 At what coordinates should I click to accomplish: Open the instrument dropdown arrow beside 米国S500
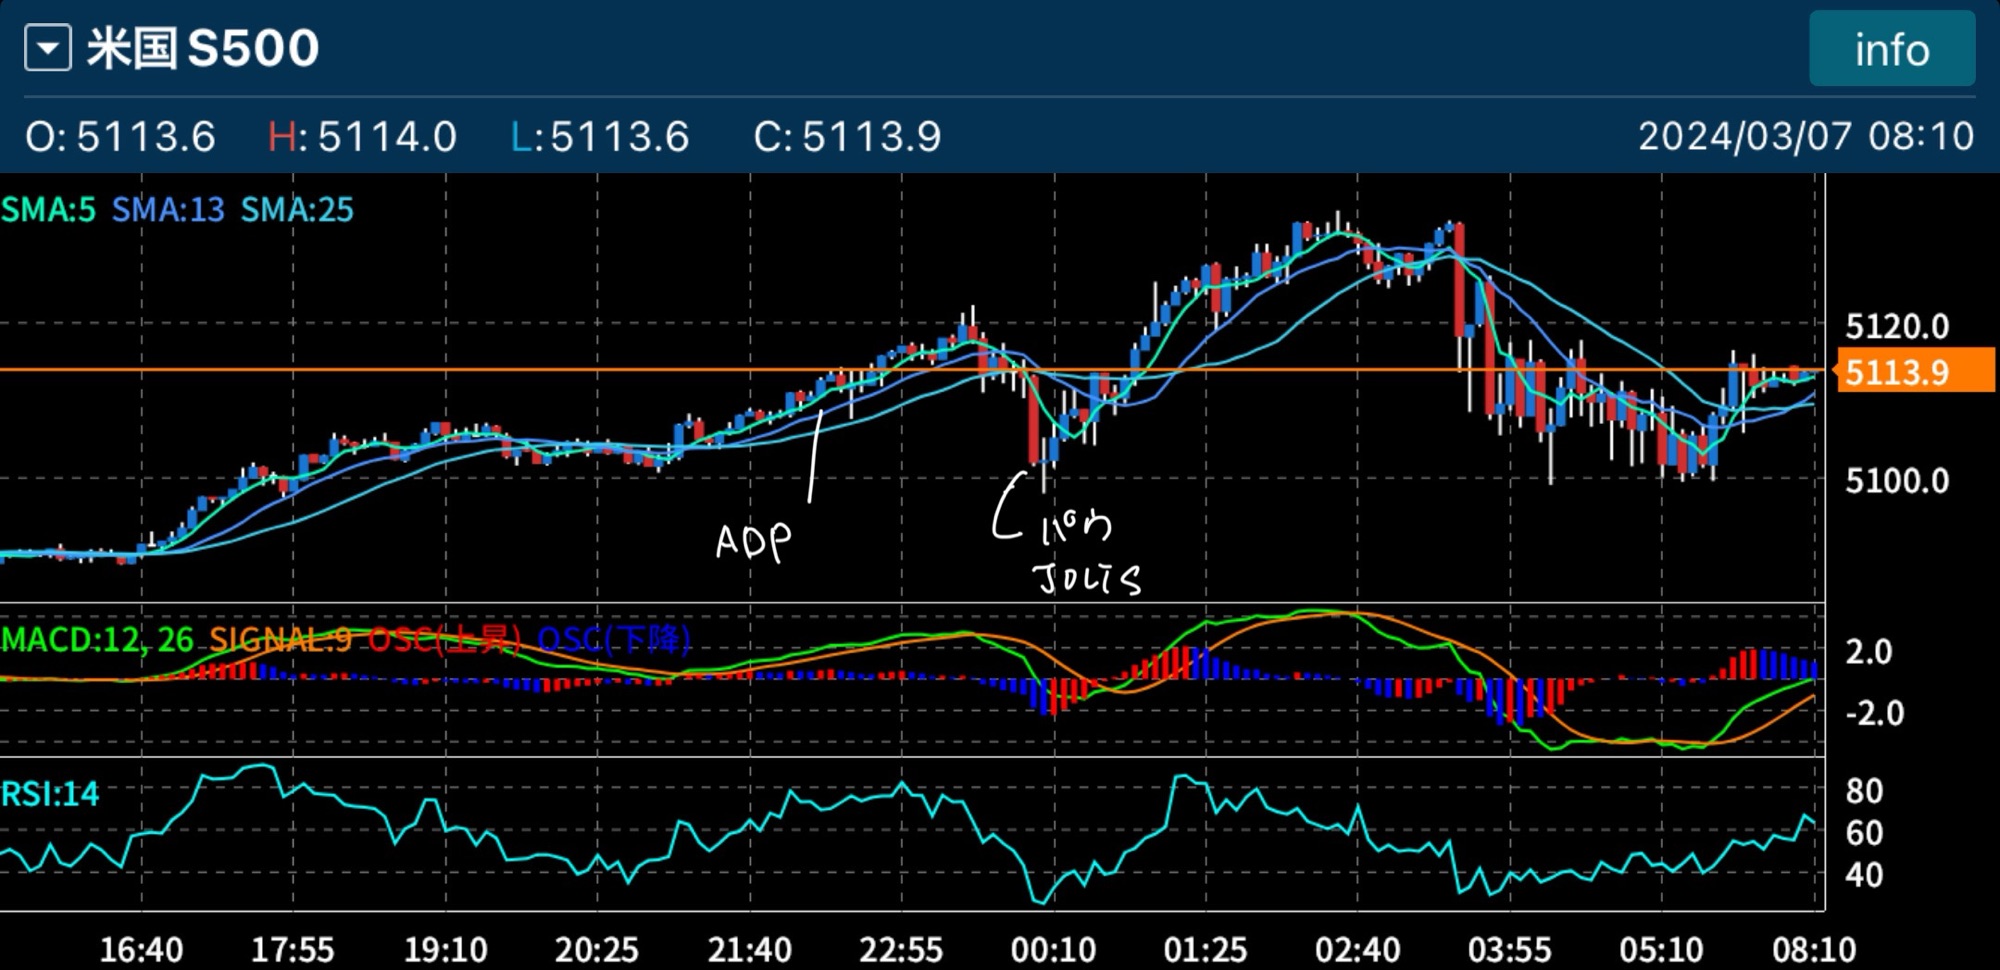(x=48, y=49)
